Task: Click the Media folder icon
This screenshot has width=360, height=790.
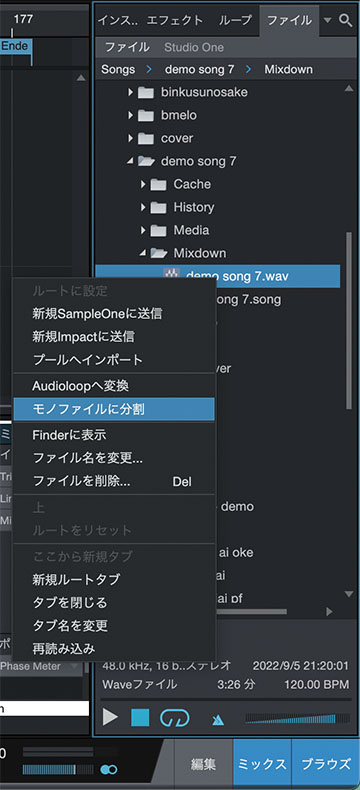Action: coord(159,230)
